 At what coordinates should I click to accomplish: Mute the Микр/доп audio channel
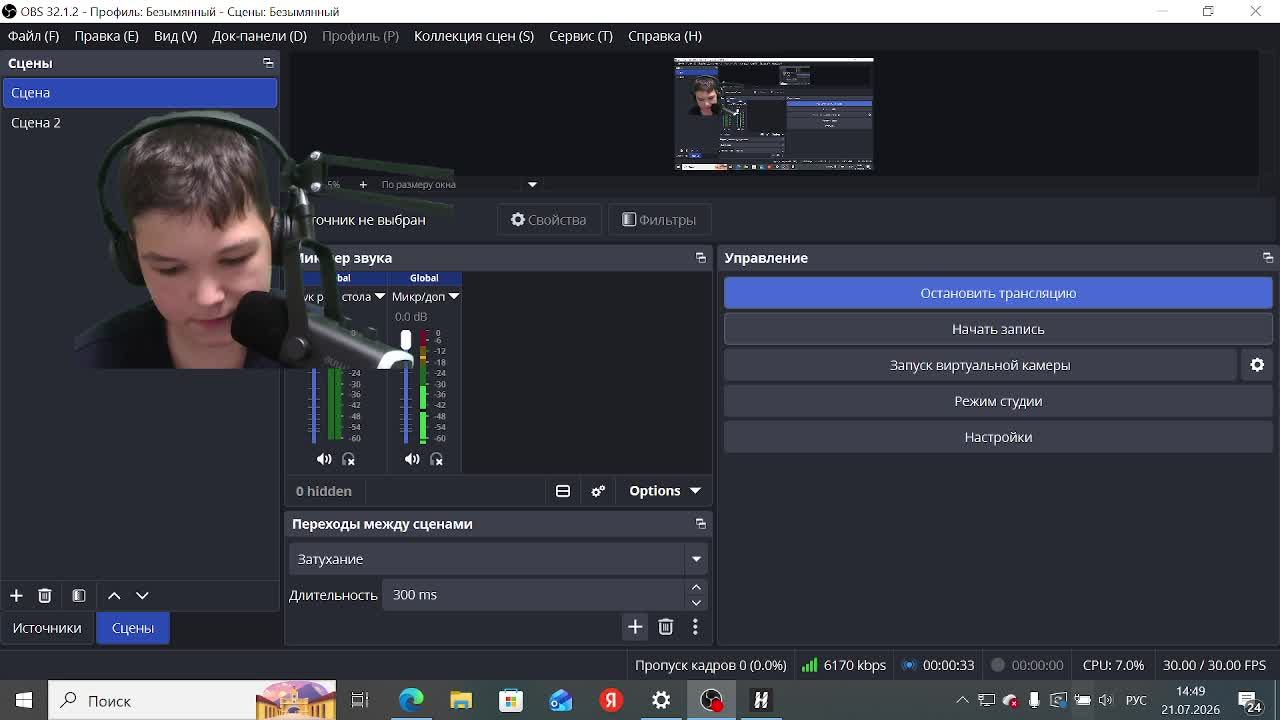[412, 459]
